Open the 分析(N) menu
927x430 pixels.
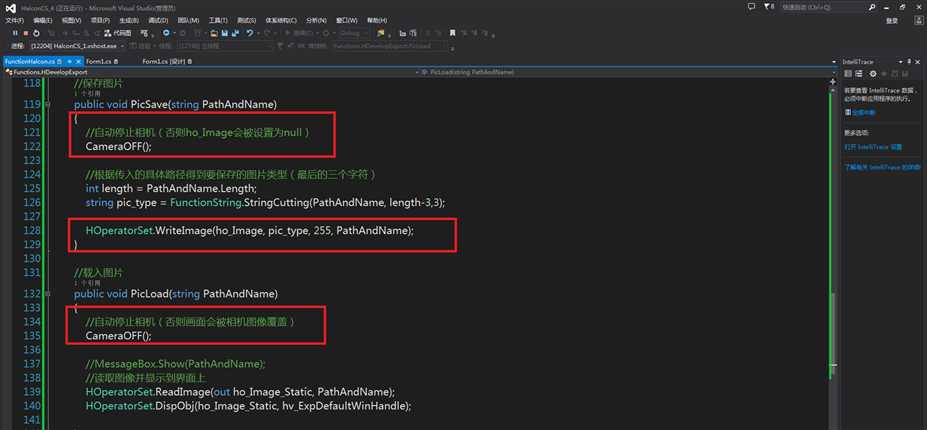pos(316,20)
